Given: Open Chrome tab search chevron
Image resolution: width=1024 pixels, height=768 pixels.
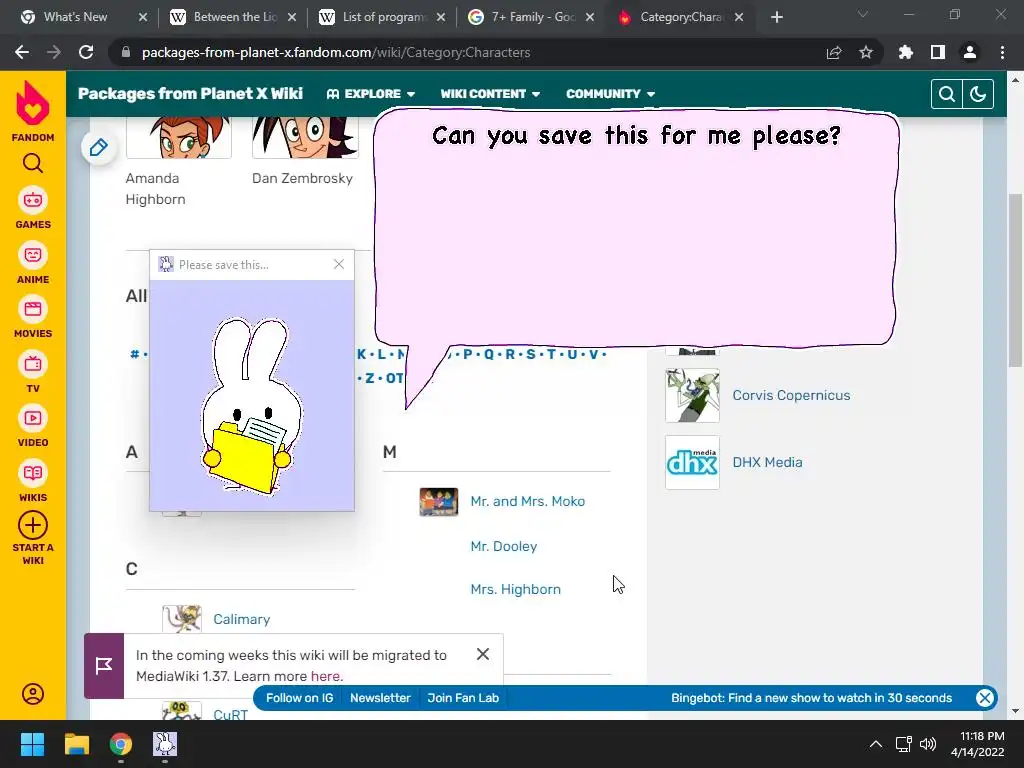Looking at the screenshot, I should point(863,14).
